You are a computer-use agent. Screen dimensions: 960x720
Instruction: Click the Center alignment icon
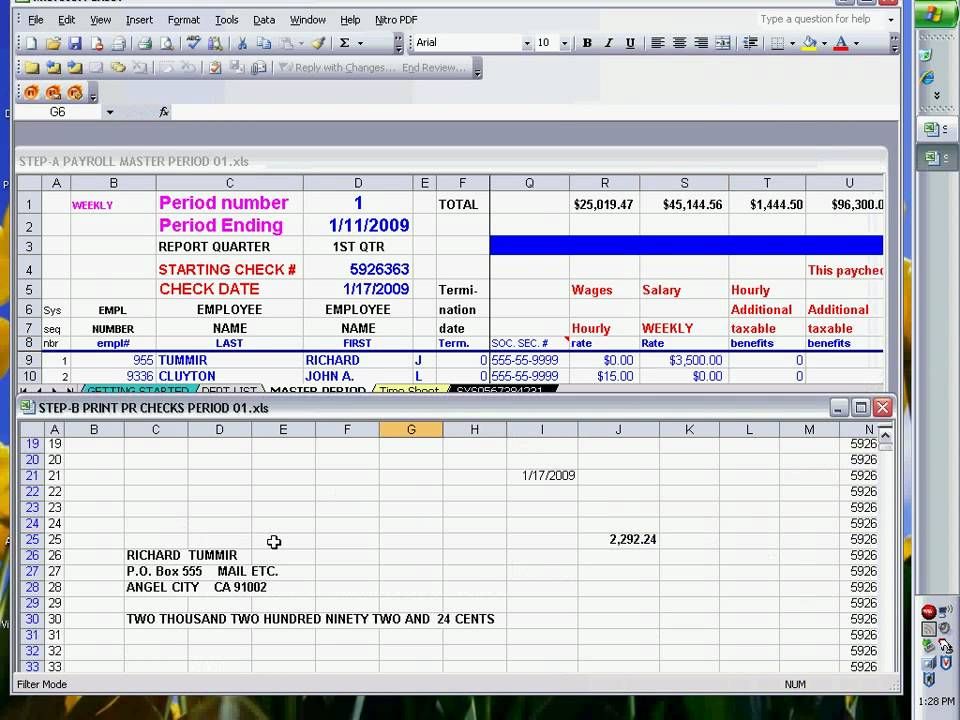coord(679,43)
